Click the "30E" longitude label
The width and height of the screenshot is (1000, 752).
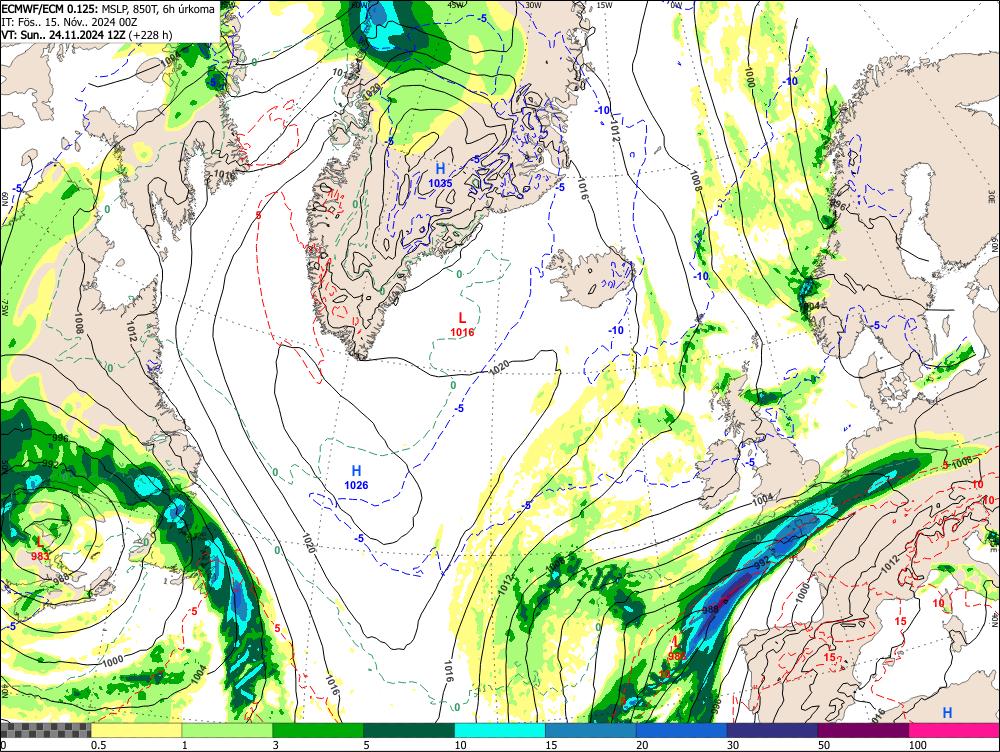(994, 195)
